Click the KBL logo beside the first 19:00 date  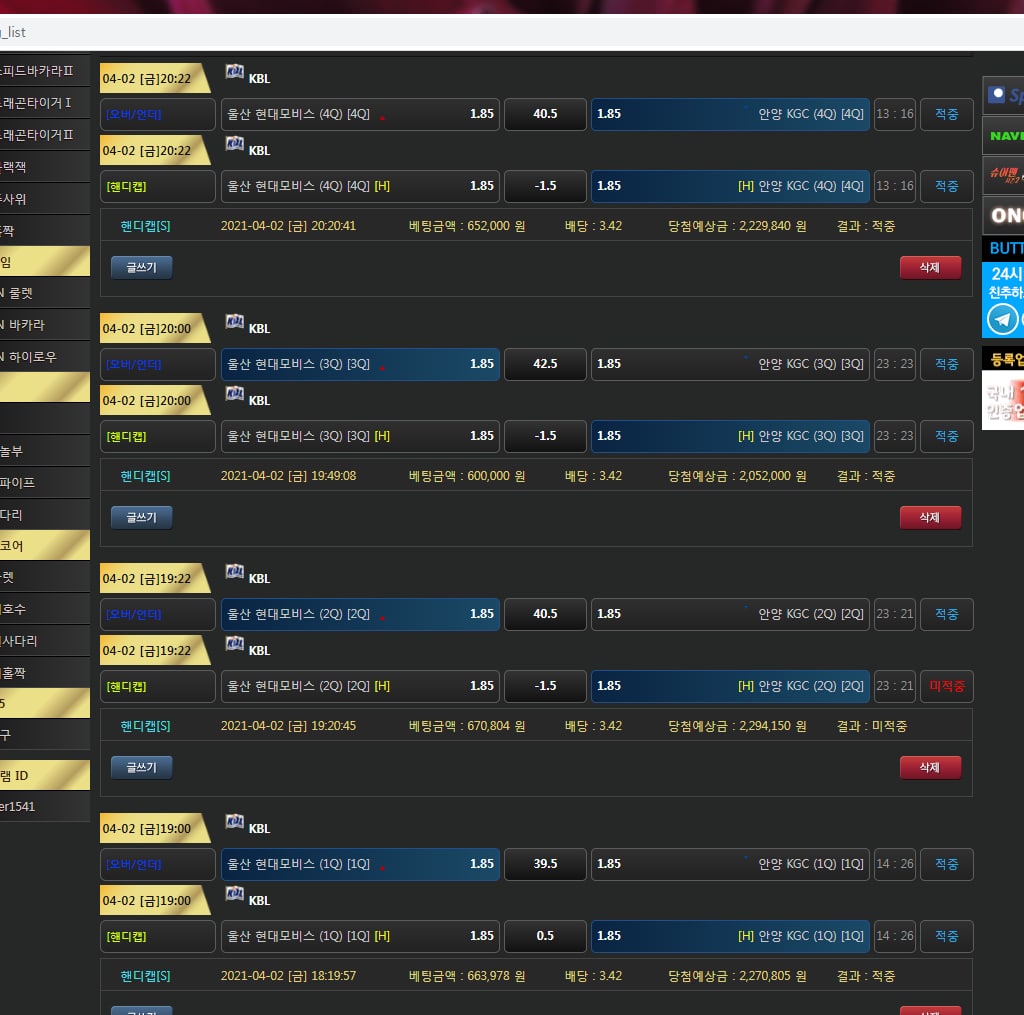click(235, 822)
